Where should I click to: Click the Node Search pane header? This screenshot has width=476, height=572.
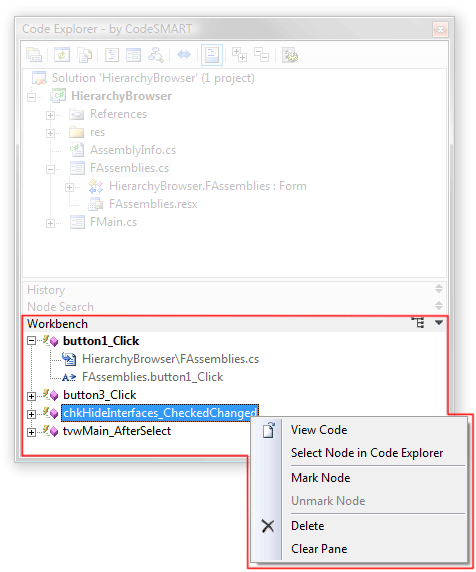pyautogui.click(x=234, y=307)
